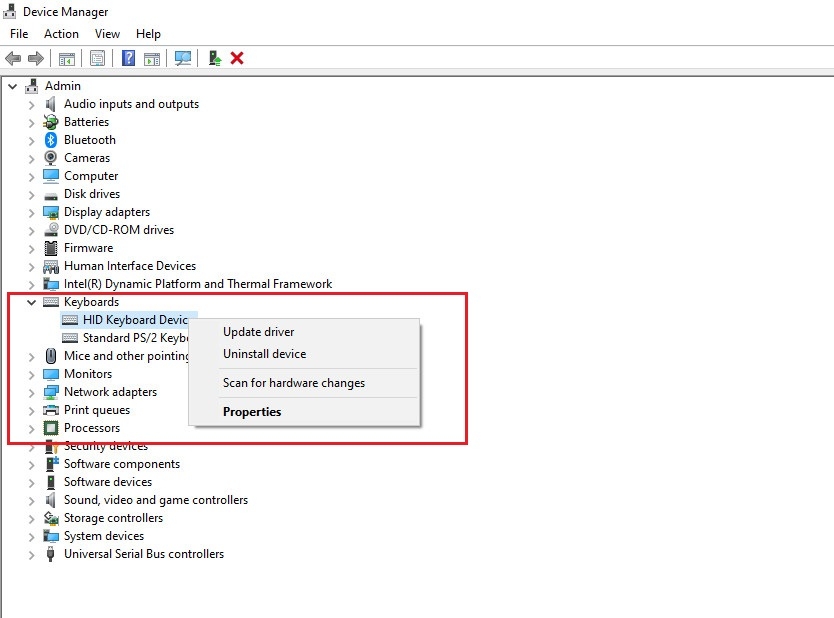Select the Standard PS/2 Keyboard entry

pos(135,338)
